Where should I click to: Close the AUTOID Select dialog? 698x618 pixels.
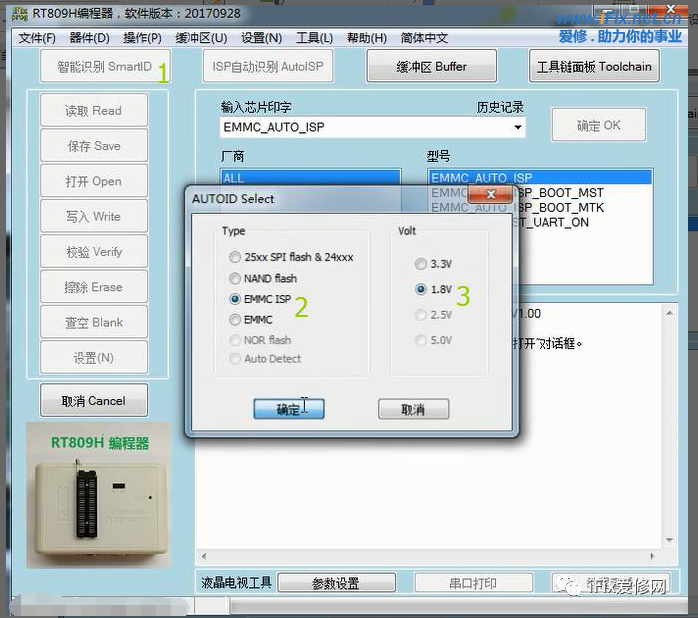click(491, 194)
